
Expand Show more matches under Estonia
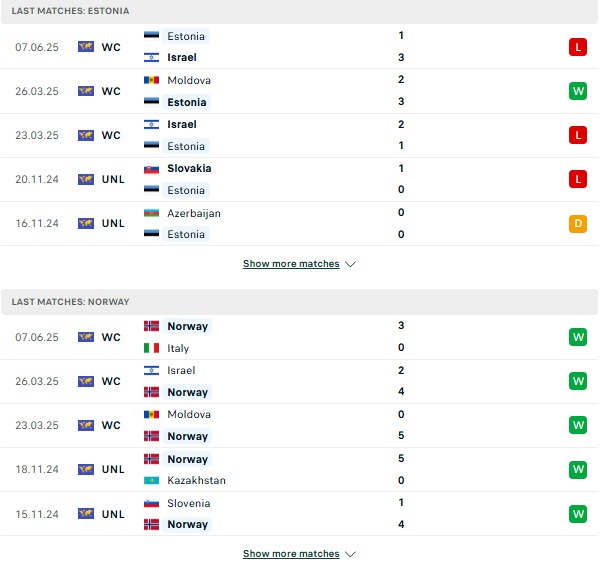point(291,264)
